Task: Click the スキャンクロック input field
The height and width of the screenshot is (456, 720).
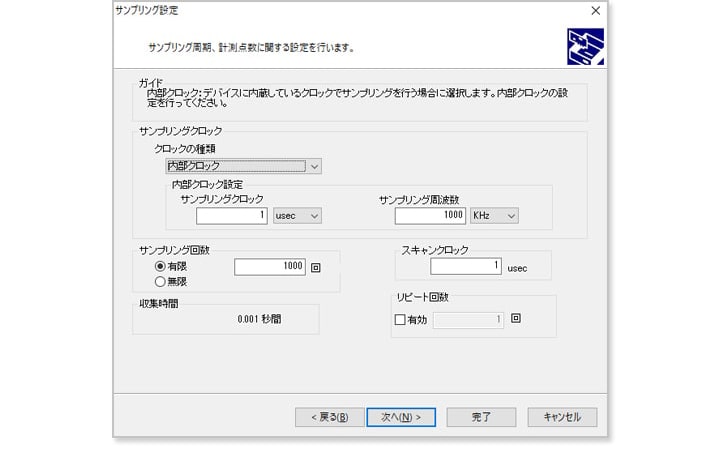Action: click(x=466, y=267)
